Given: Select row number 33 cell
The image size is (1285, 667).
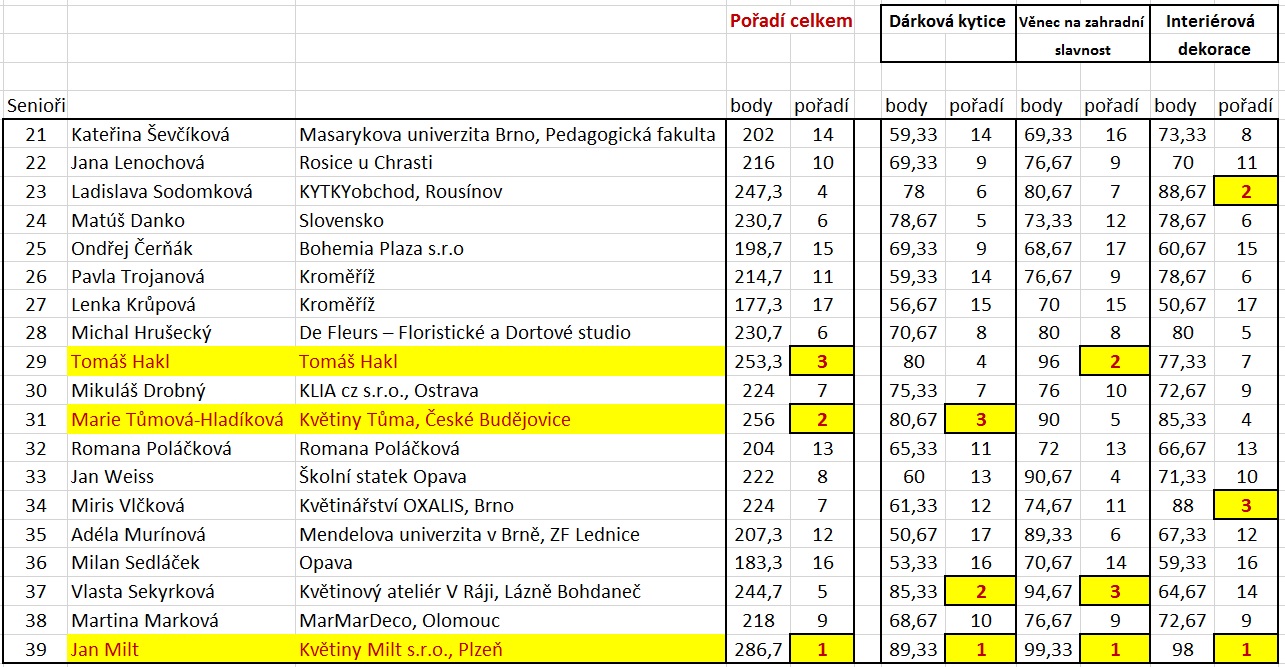Looking at the screenshot, I should pyautogui.click(x=35, y=477).
